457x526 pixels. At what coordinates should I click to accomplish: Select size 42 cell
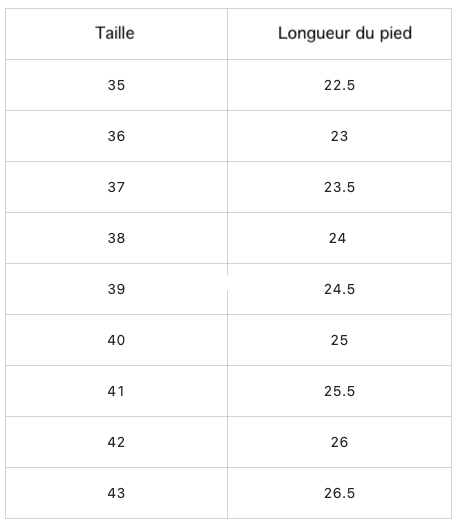coord(116,442)
